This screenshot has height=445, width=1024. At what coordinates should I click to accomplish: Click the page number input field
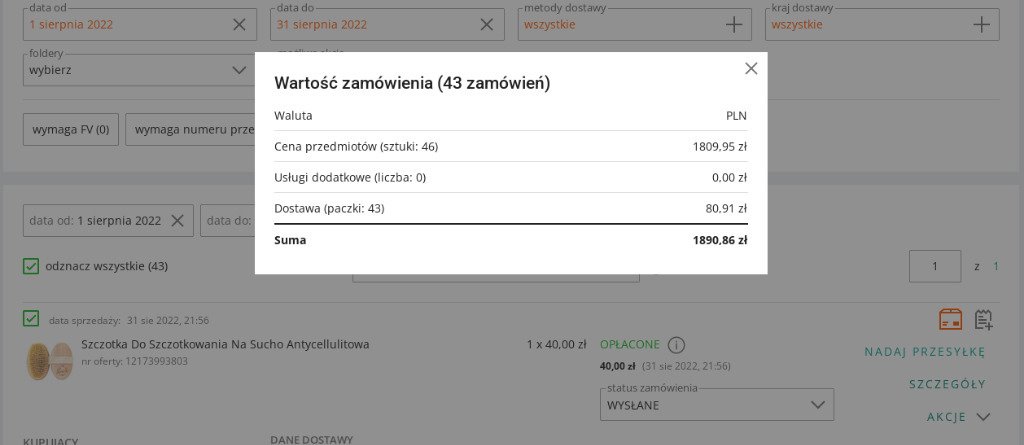[x=934, y=266]
